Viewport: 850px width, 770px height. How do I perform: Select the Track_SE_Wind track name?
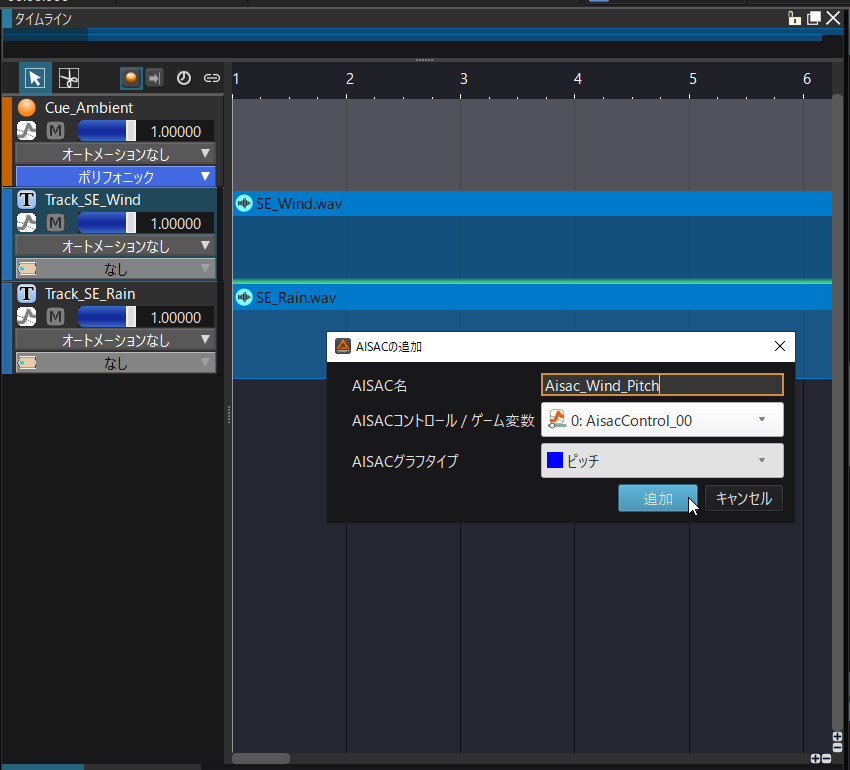pos(93,200)
